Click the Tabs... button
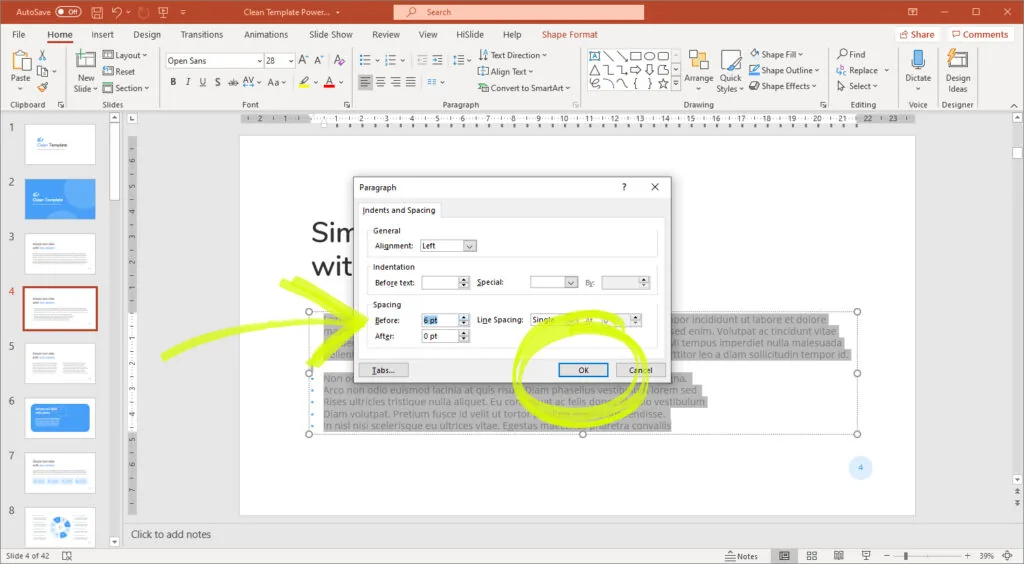This screenshot has height=564, width=1024. point(383,370)
